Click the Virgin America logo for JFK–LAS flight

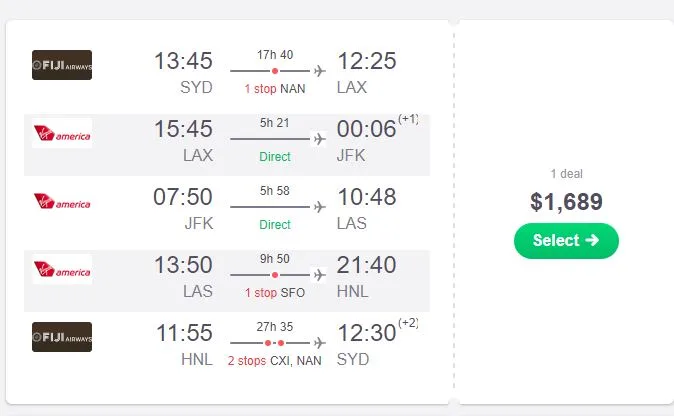pyautogui.click(x=62, y=201)
